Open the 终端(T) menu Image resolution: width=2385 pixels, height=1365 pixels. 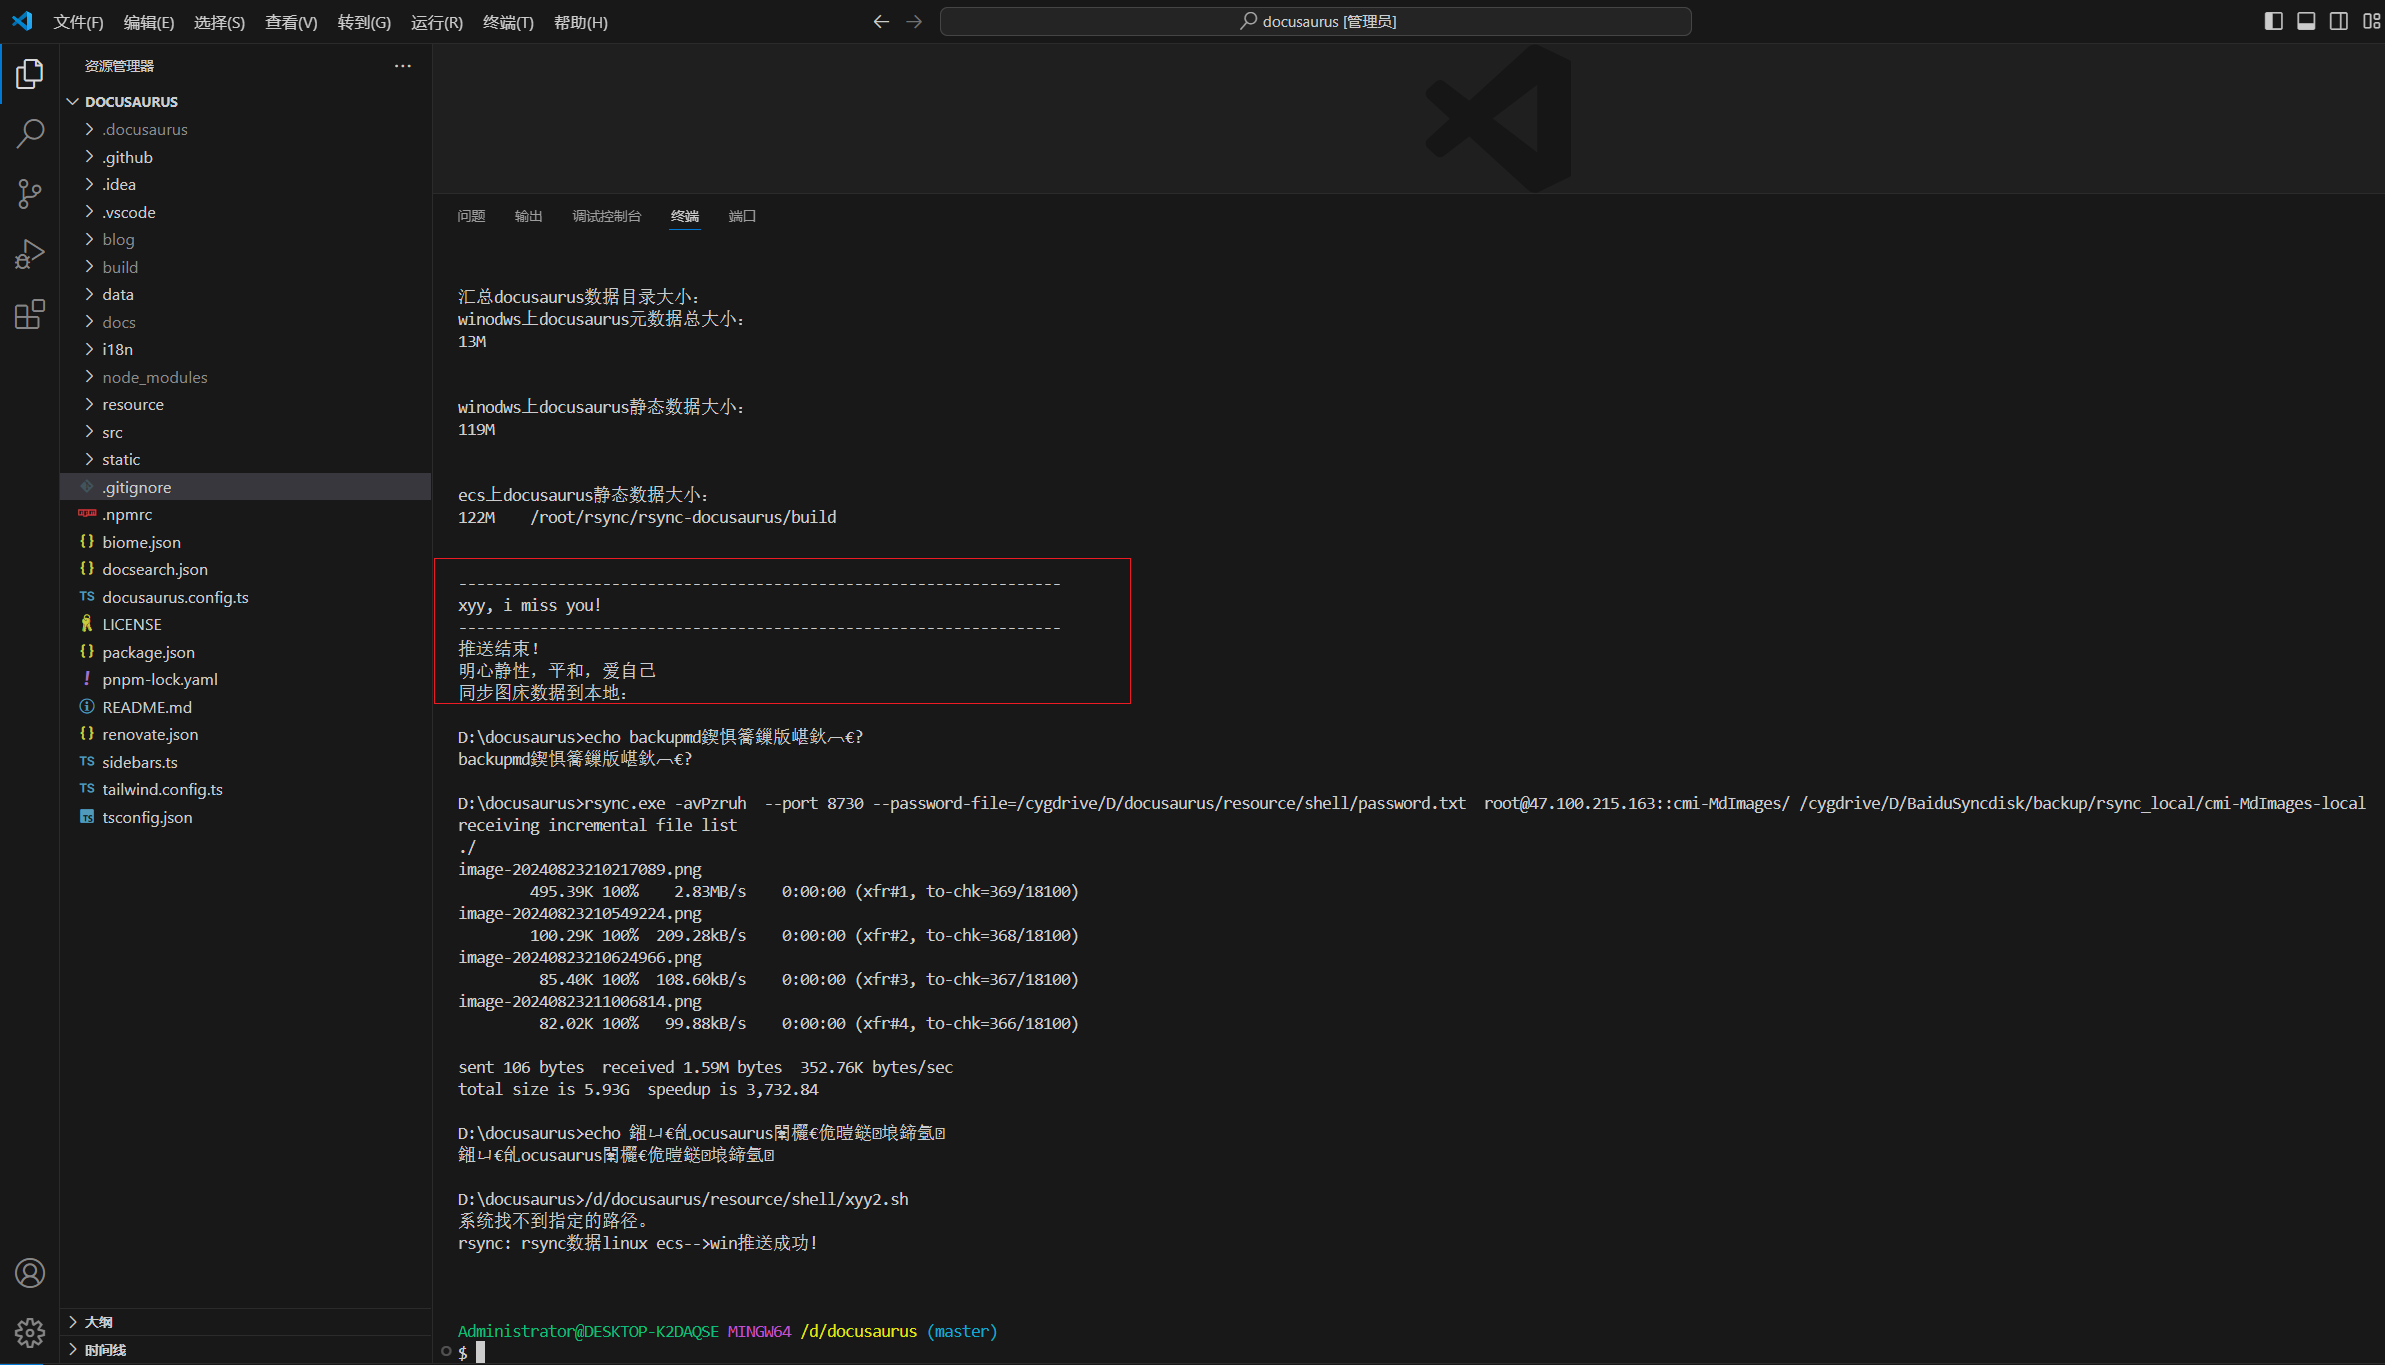tap(508, 22)
